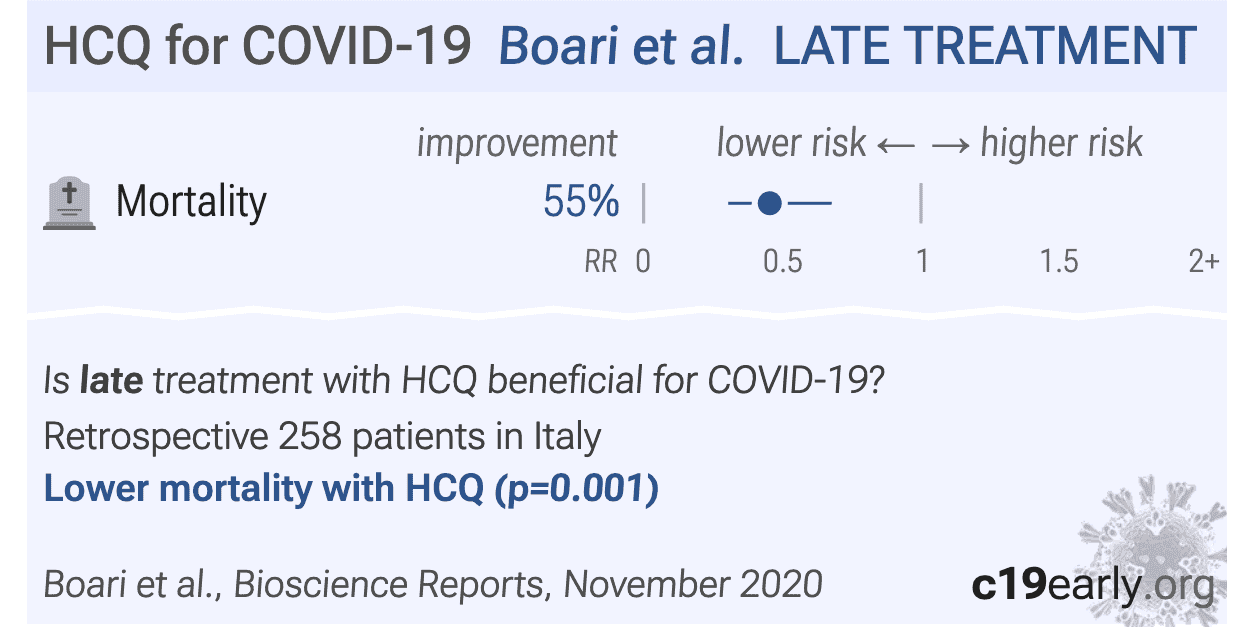1254x627 pixels.
Task: Open the c19early.org link
Action: (x=1093, y=583)
